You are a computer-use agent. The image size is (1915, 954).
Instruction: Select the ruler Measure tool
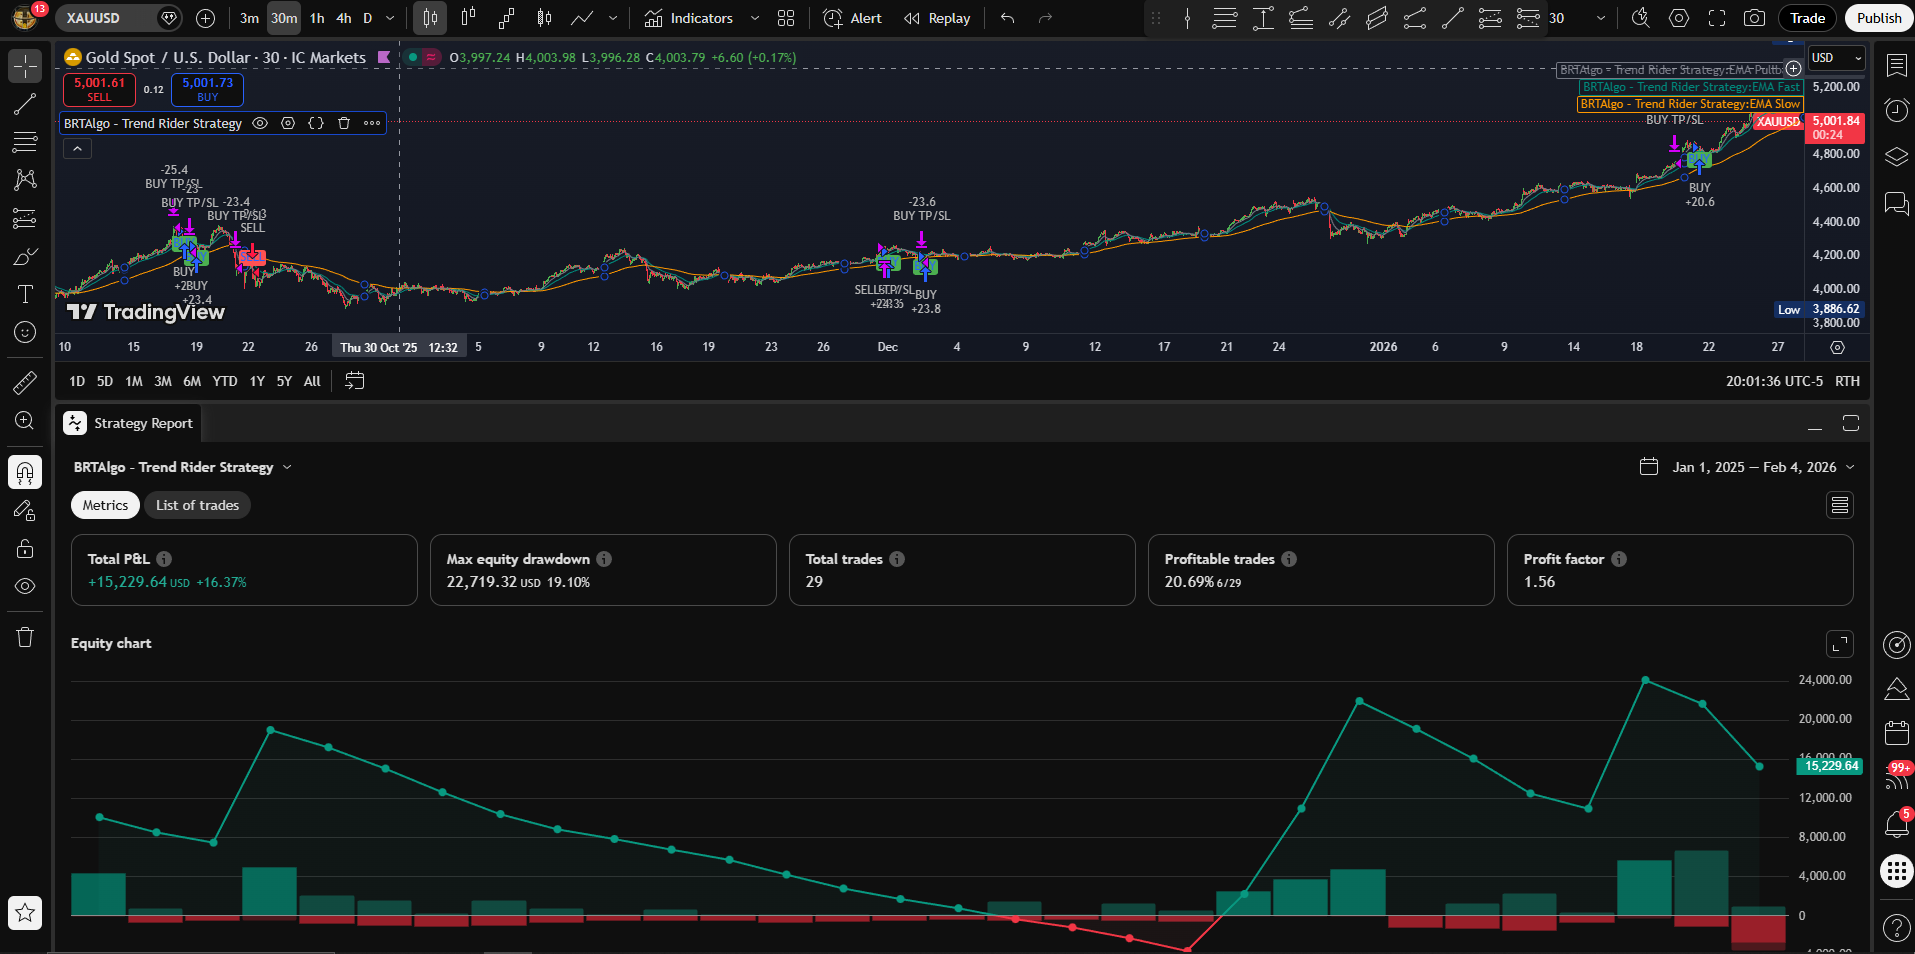(x=25, y=383)
